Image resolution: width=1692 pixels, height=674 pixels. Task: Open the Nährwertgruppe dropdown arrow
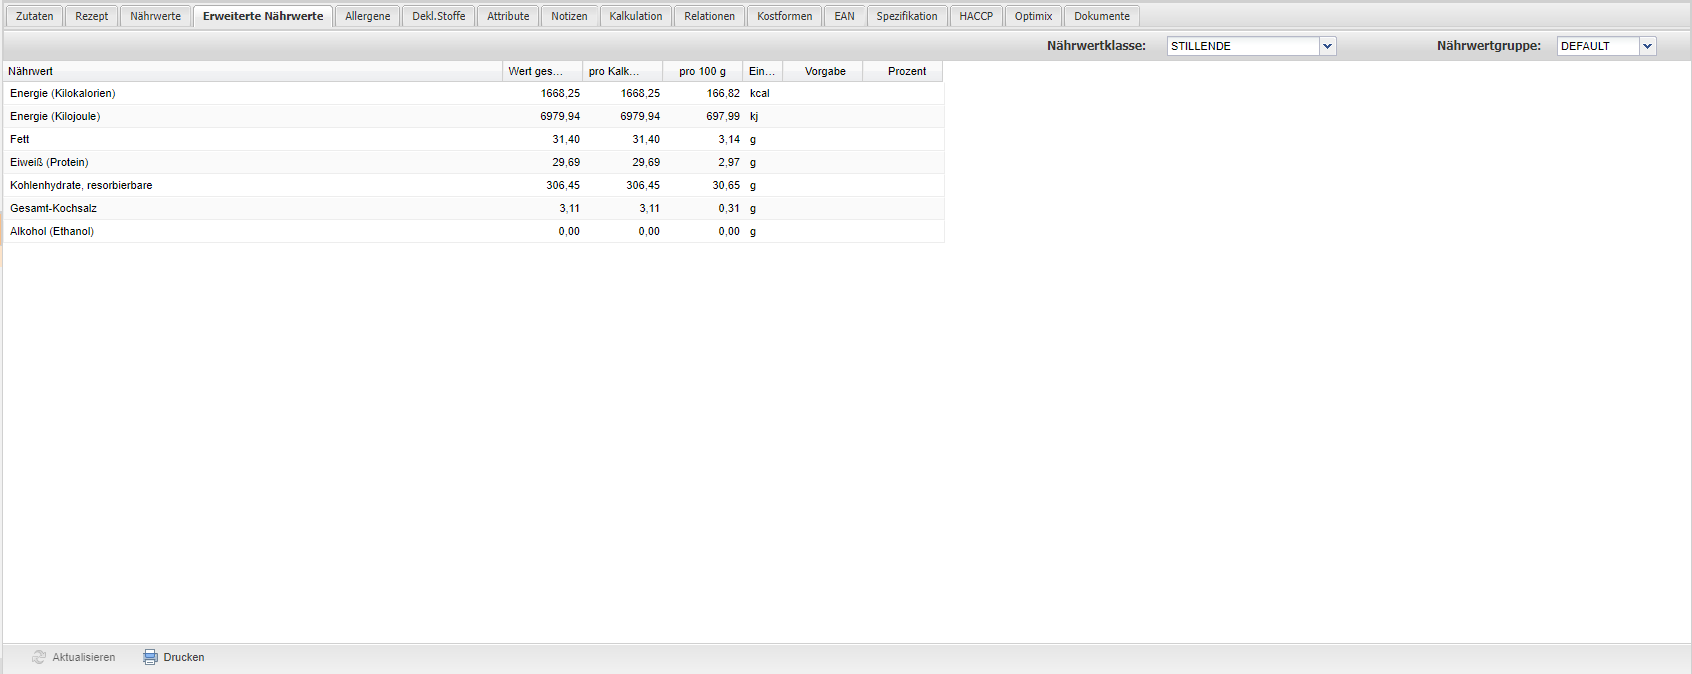click(1647, 46)
